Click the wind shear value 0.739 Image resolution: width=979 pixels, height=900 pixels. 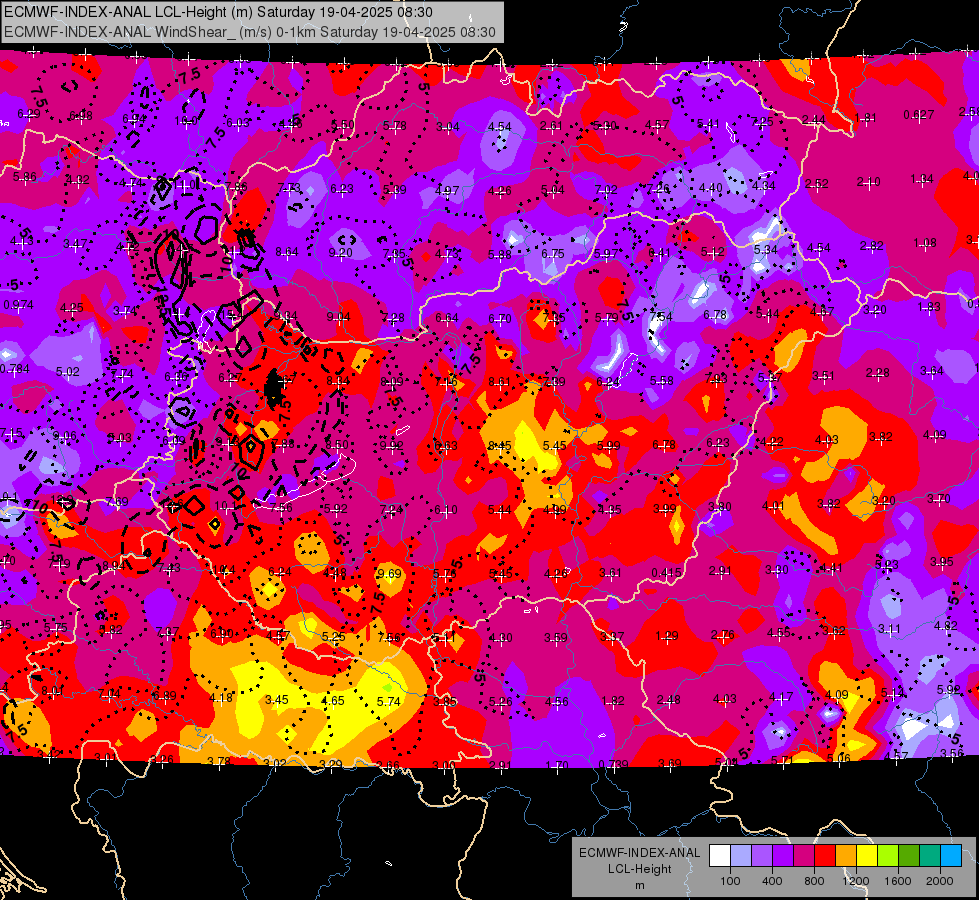(x=613, y=764)
